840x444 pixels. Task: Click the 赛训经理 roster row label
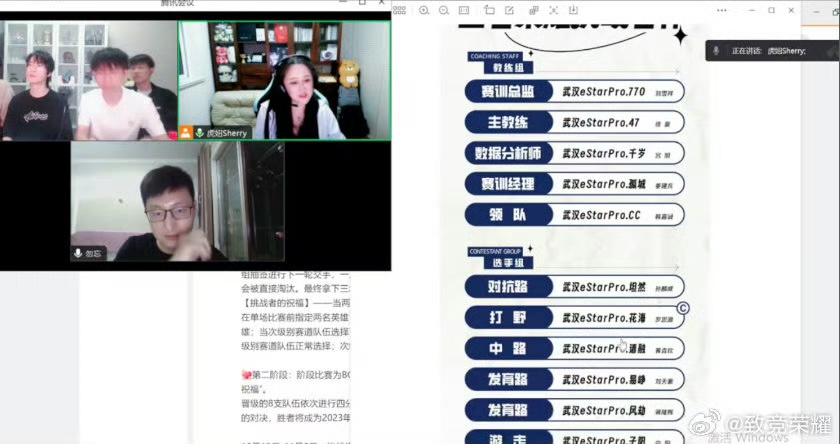[508, 184]
